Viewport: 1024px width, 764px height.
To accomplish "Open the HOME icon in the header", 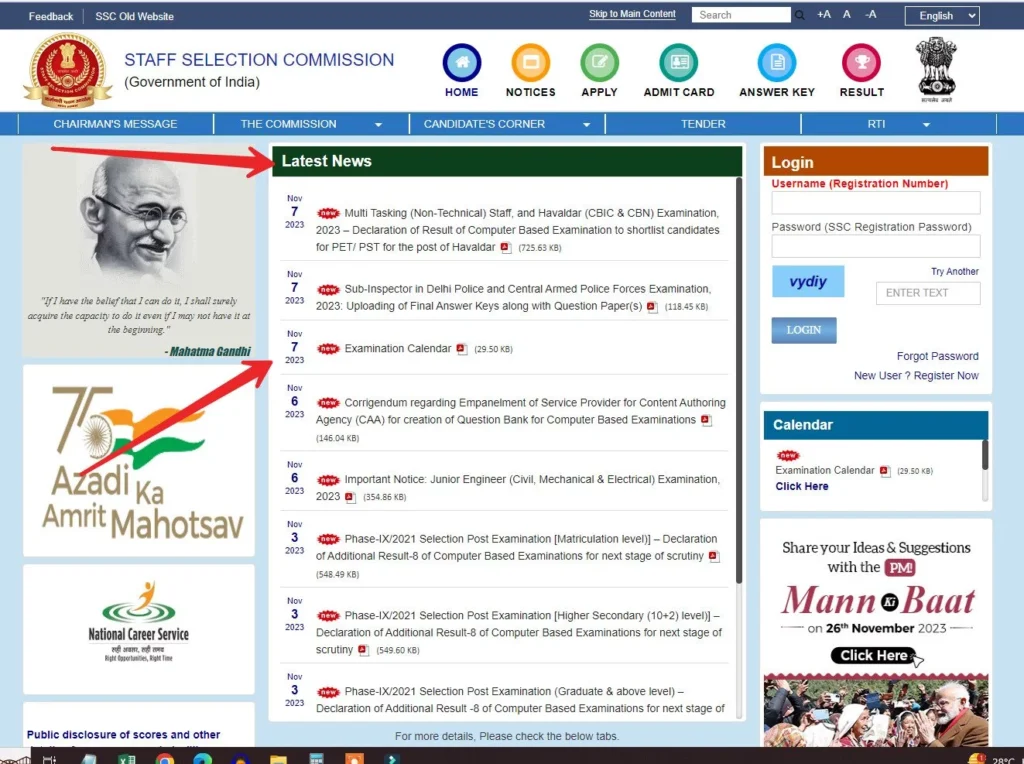I will (462, 63).
